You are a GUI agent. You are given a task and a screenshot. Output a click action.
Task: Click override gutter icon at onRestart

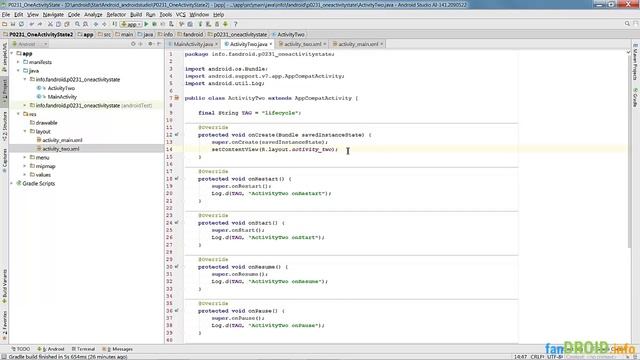[x=177, y=178]
